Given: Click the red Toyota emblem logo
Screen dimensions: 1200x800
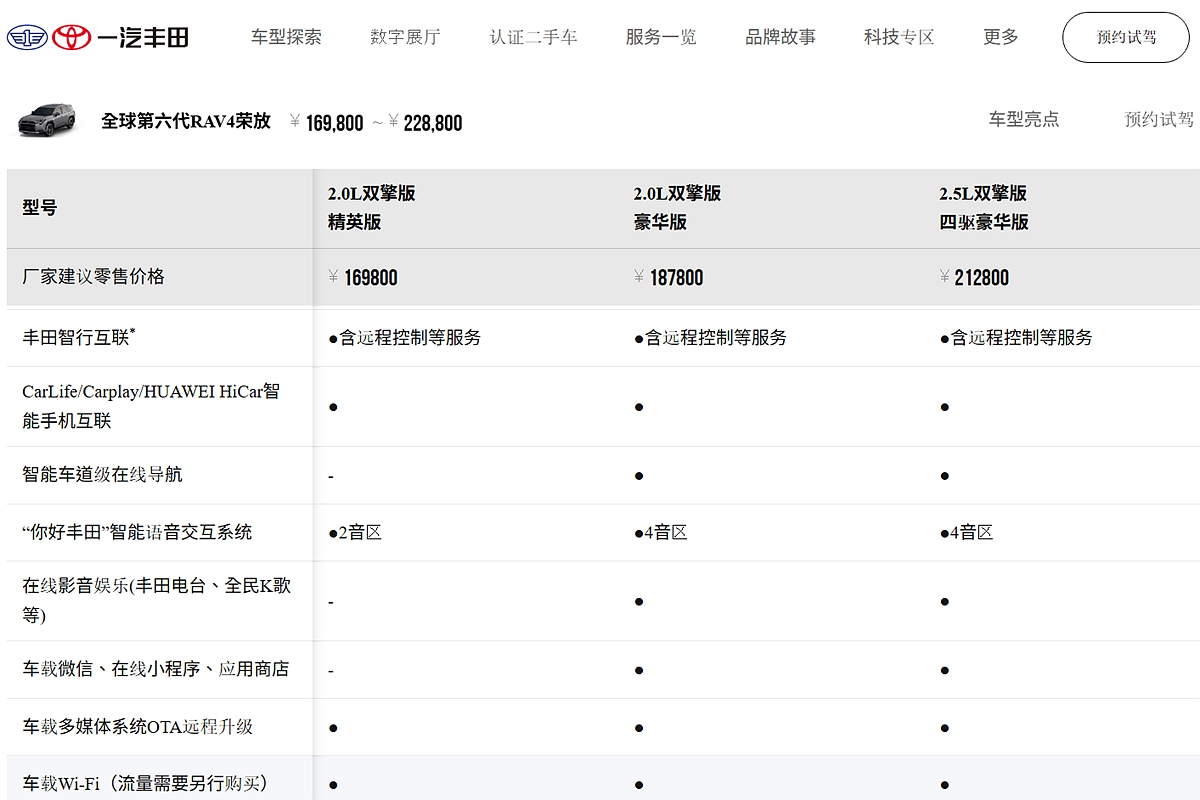Looking at the screenshot, I should (72, 38).
